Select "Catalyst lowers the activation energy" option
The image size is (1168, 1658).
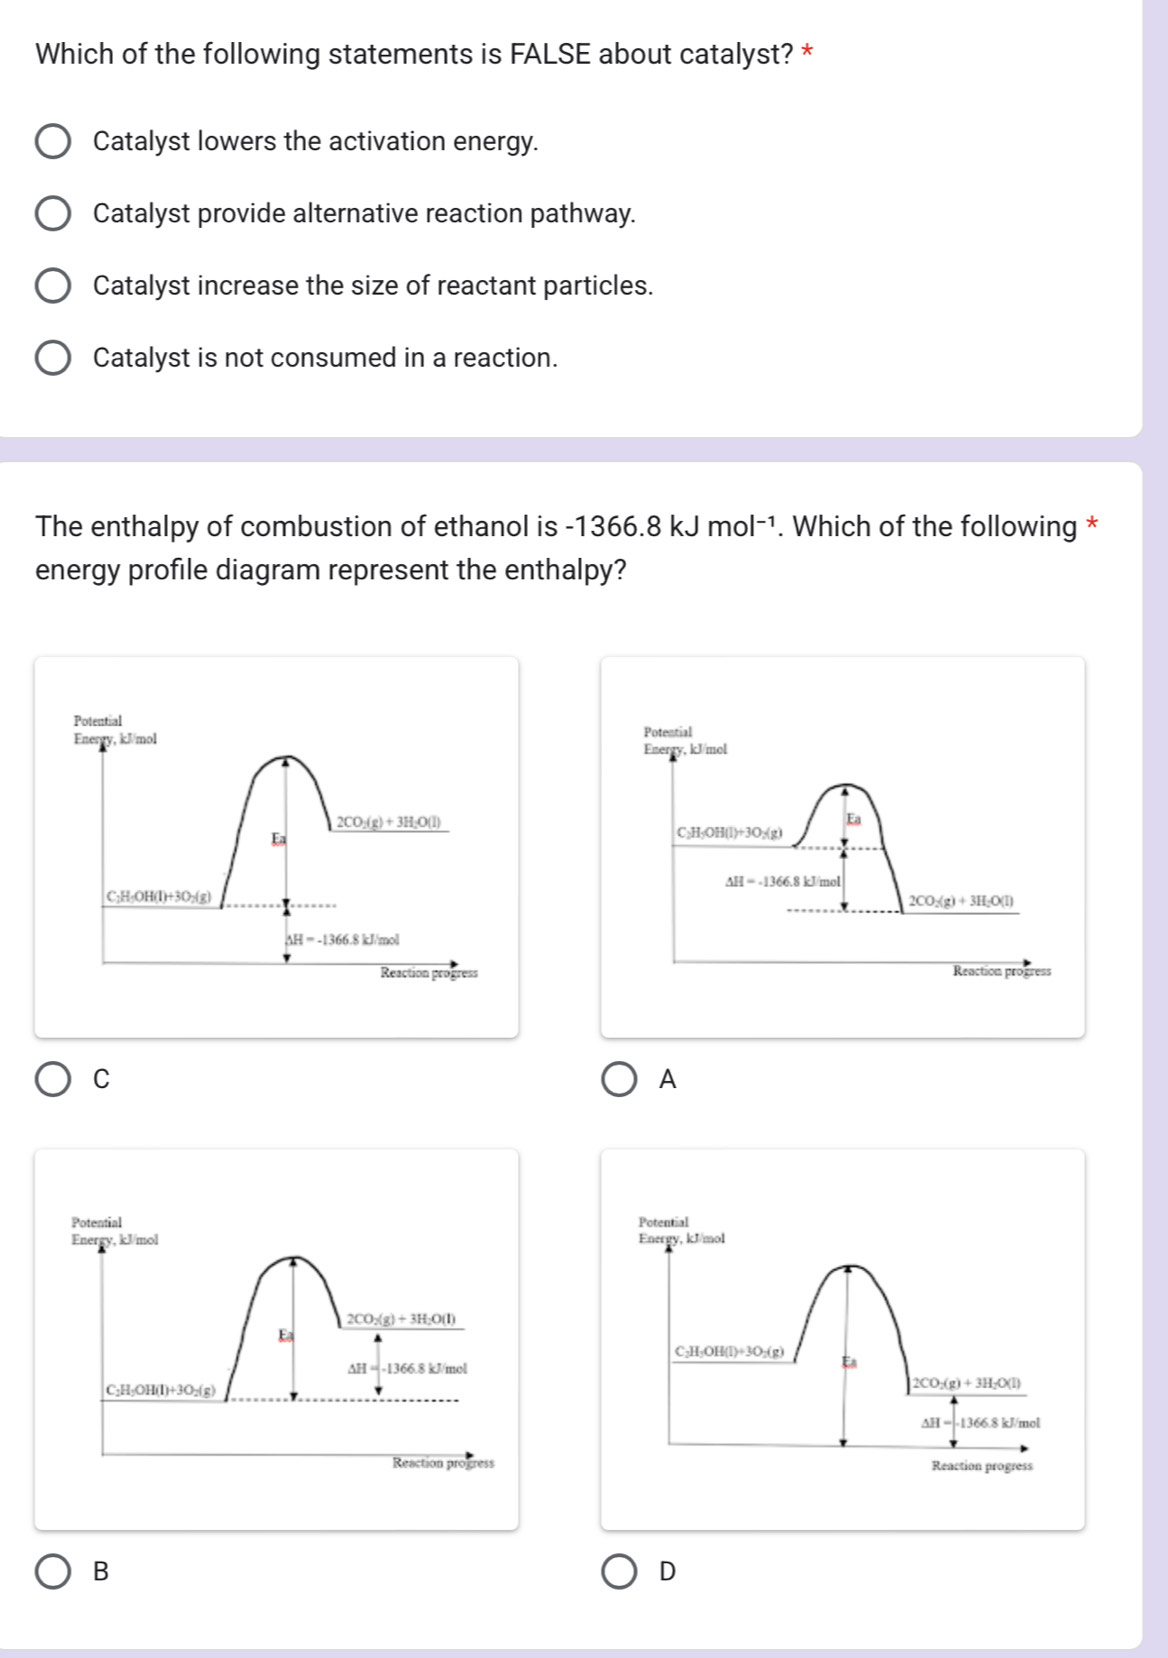coord(55,143)
